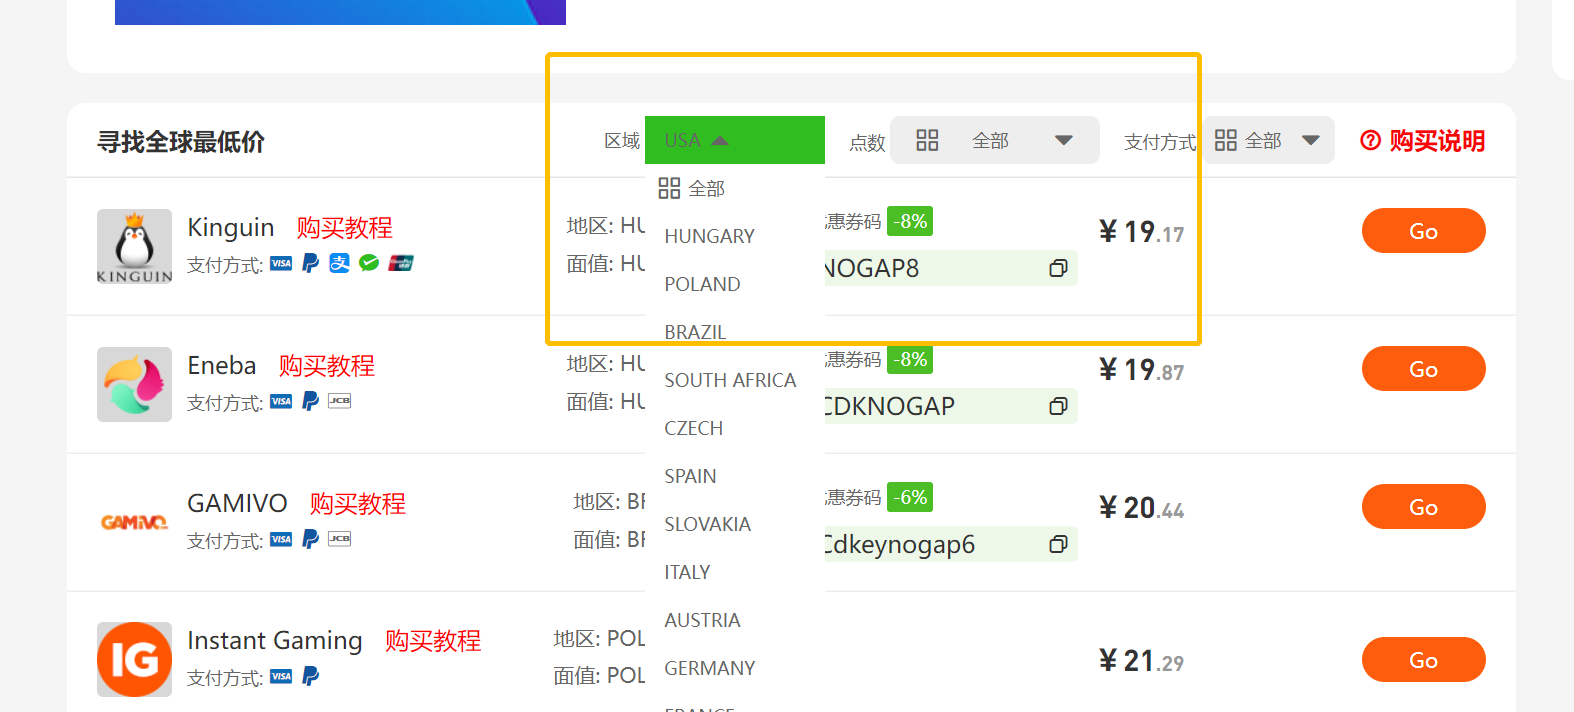The width and height of the screenshot is (1574, 712).
Task: Go to the Kinguin offer
Action: coord(1423,231)
